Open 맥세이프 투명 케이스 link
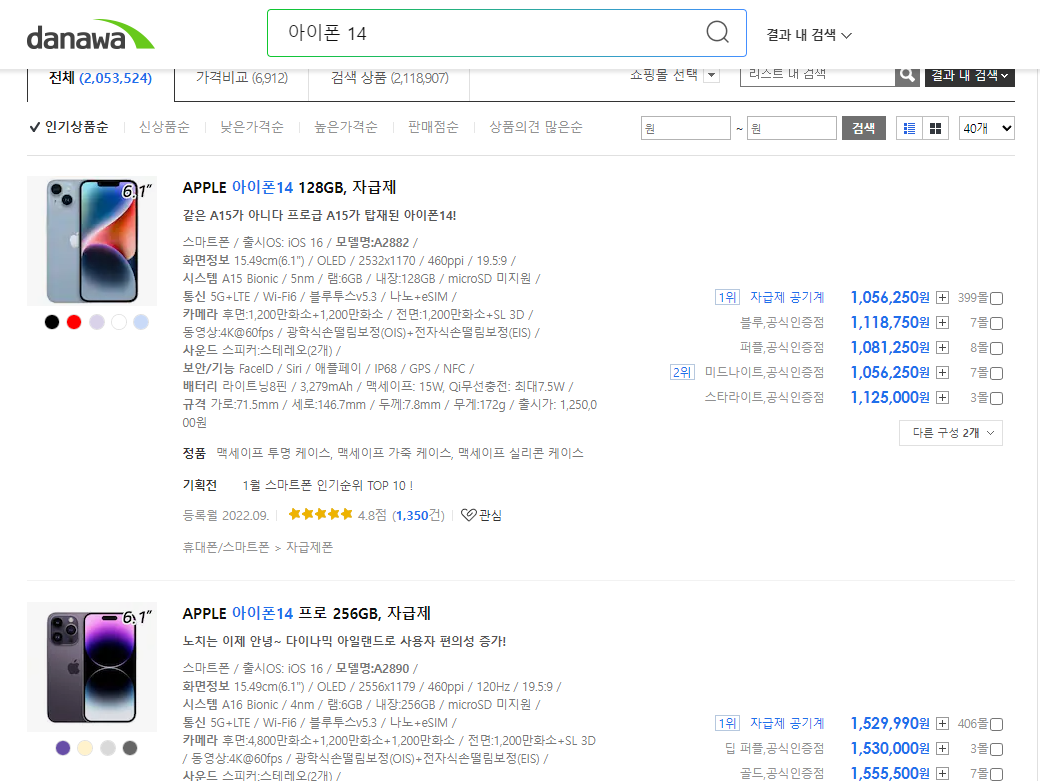 pos(273,453)
